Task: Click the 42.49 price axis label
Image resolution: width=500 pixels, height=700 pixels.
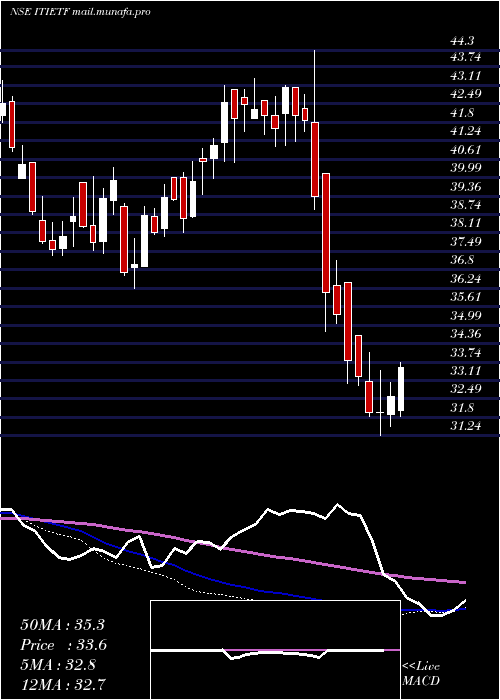Action: coord(466,94)
